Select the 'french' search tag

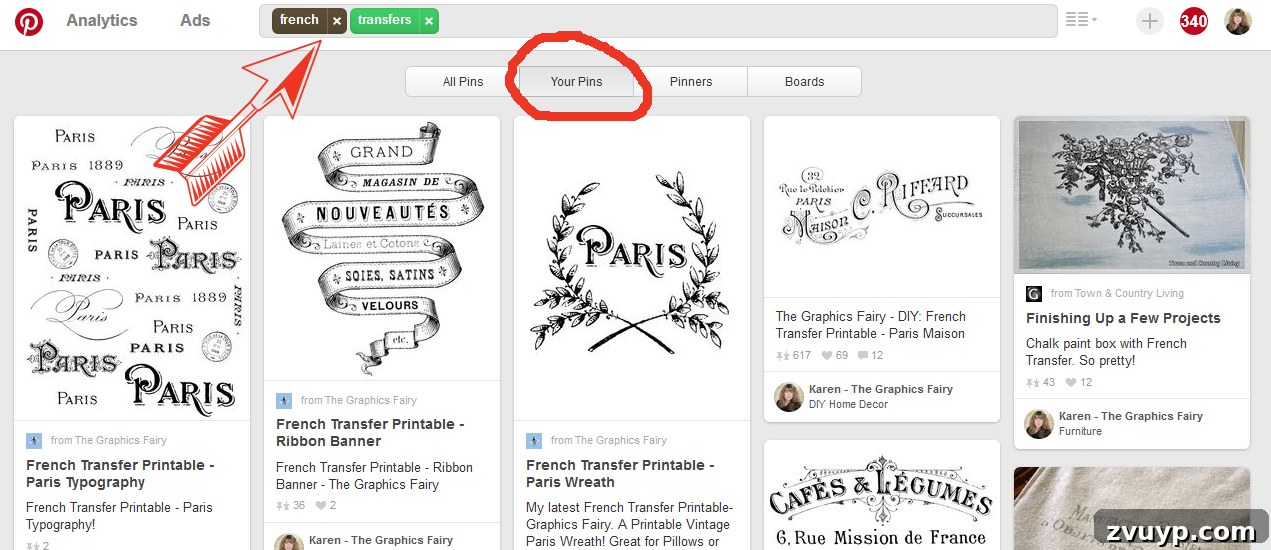point(299,20)
